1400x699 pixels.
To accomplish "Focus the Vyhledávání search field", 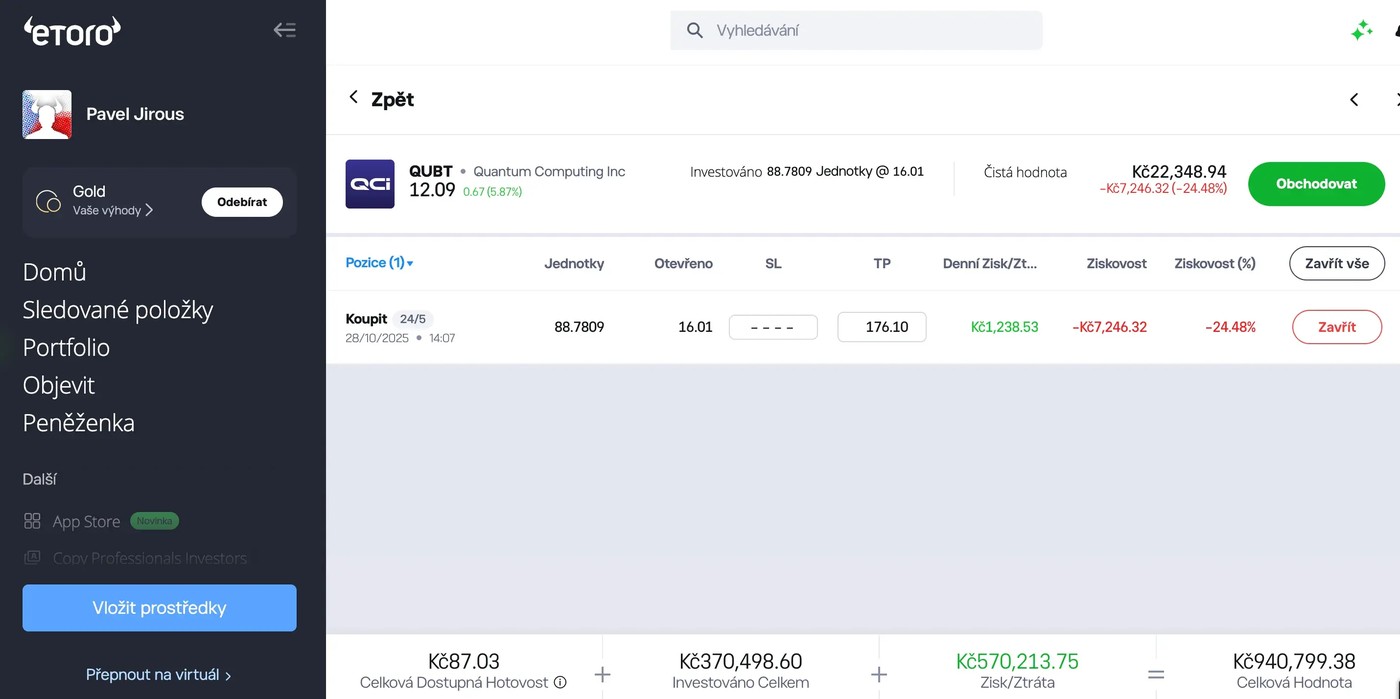I will pyautogui.click(x=856, y=30).
